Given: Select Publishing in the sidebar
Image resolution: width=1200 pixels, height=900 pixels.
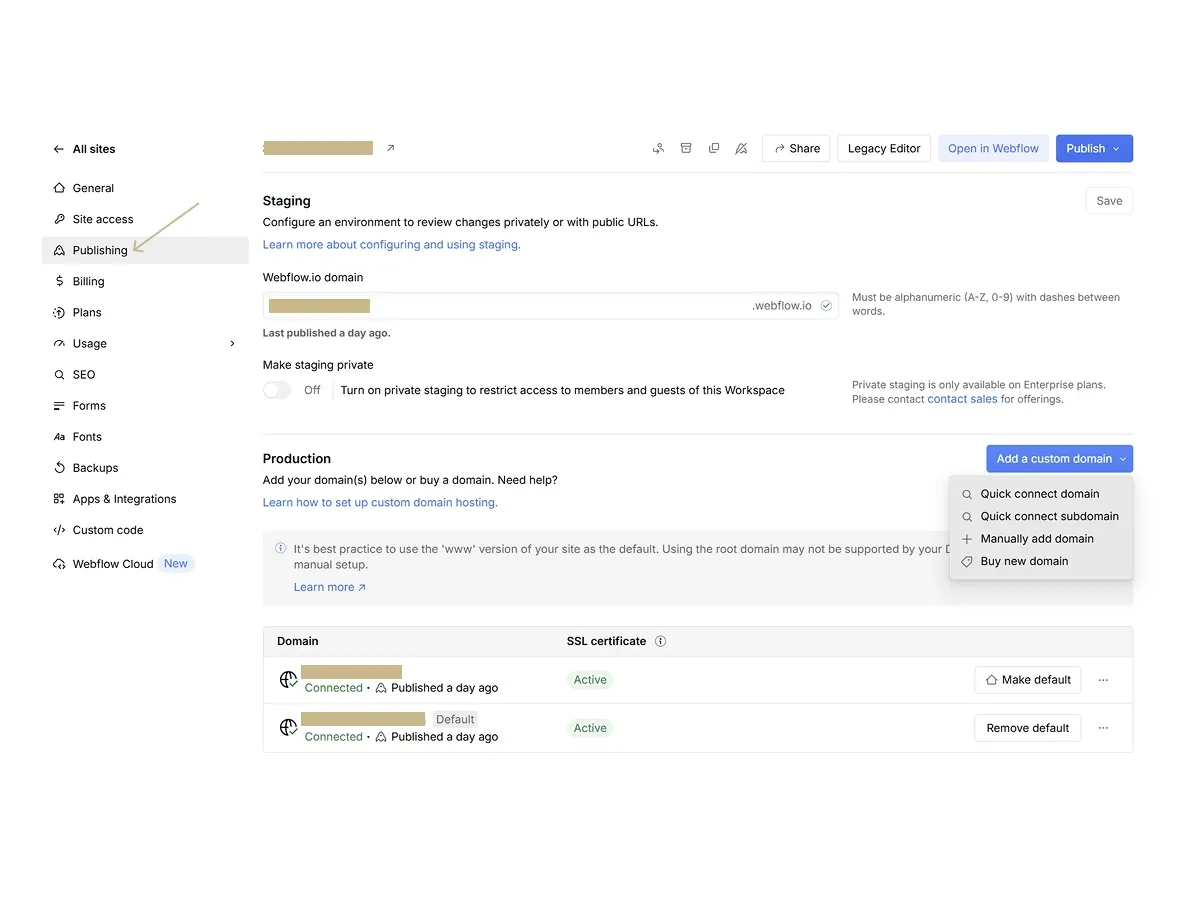Looking at the screenshot, I should (145, 250).
